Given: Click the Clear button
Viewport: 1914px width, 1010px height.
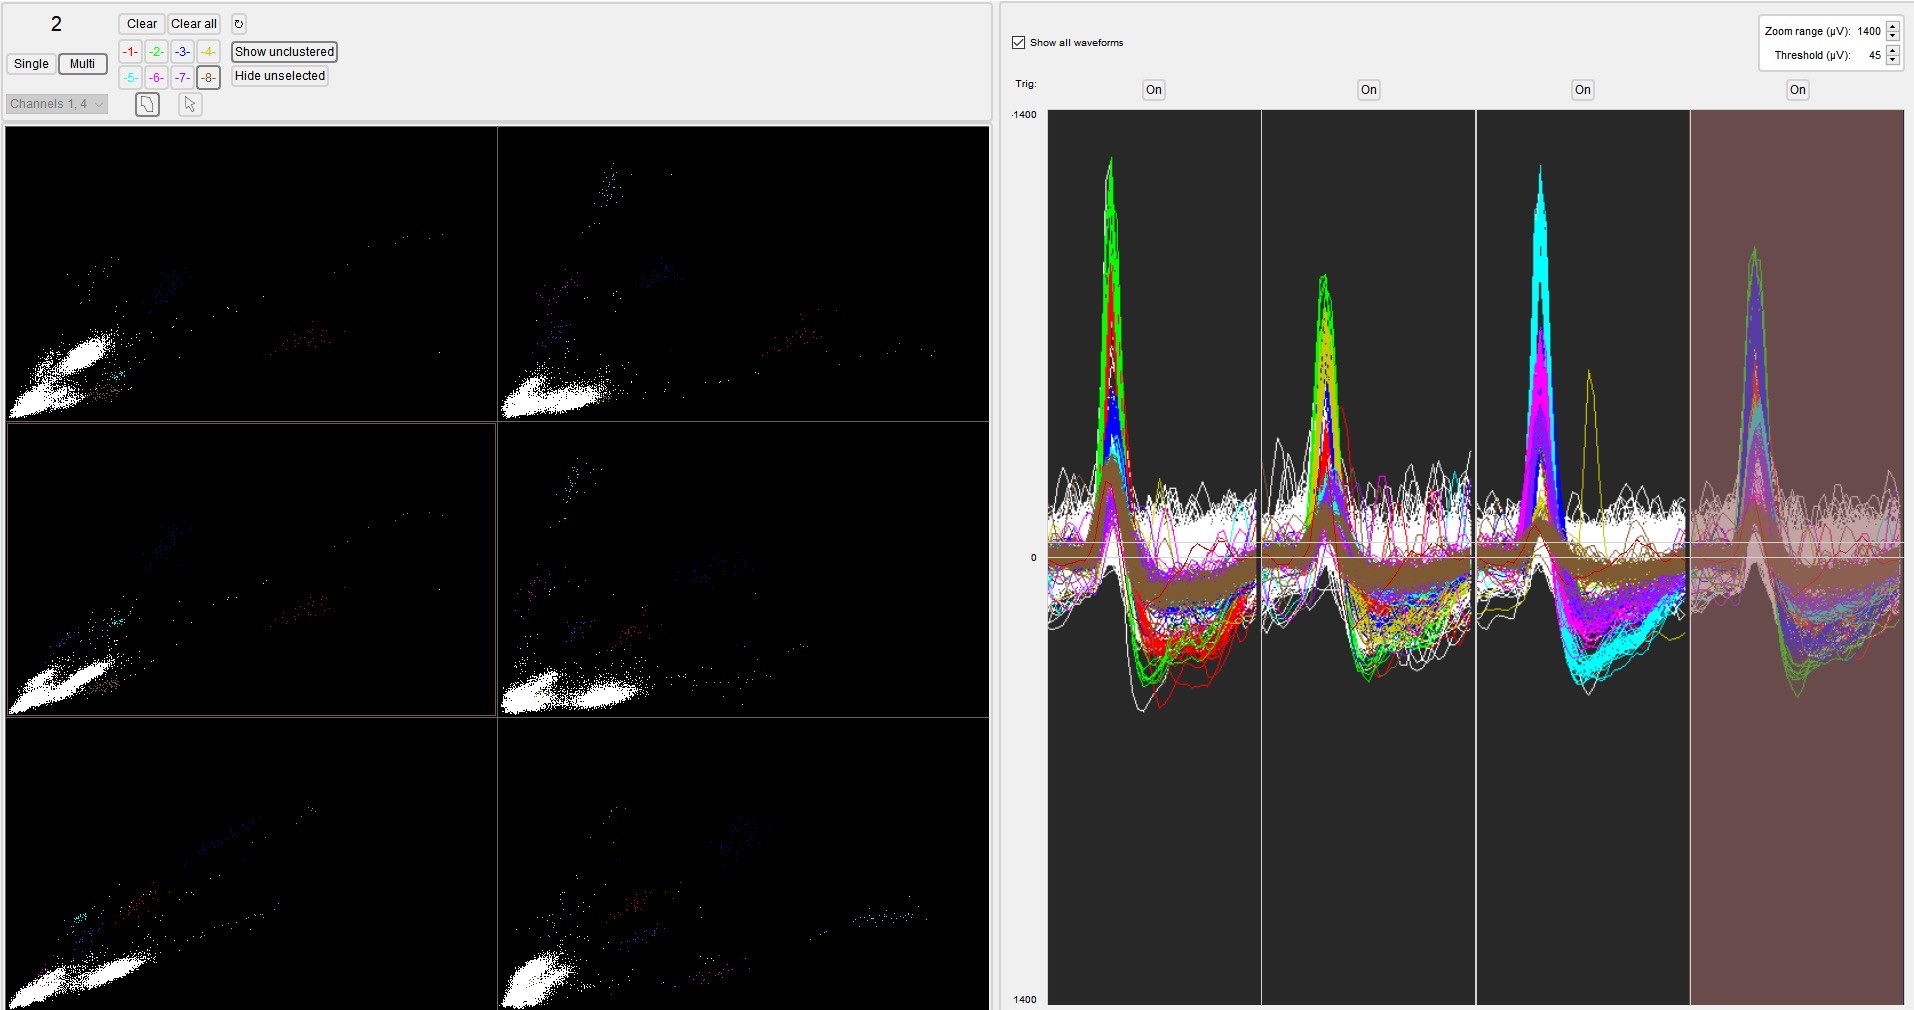Looking at the screenshot, I should click(x=142, y=24).
